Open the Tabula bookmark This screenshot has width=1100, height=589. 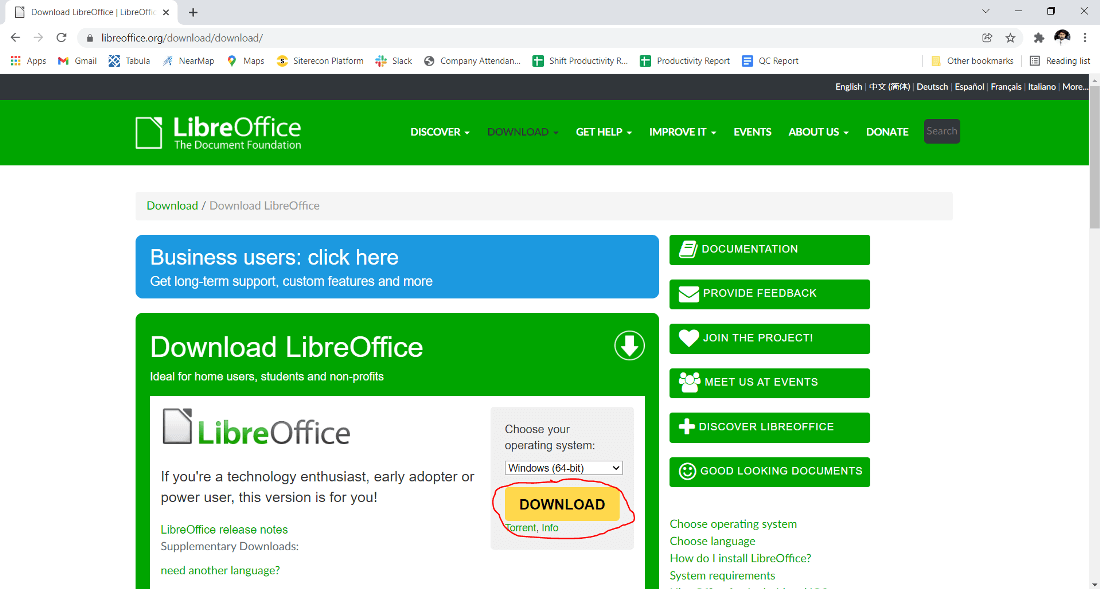click(129, 61)
